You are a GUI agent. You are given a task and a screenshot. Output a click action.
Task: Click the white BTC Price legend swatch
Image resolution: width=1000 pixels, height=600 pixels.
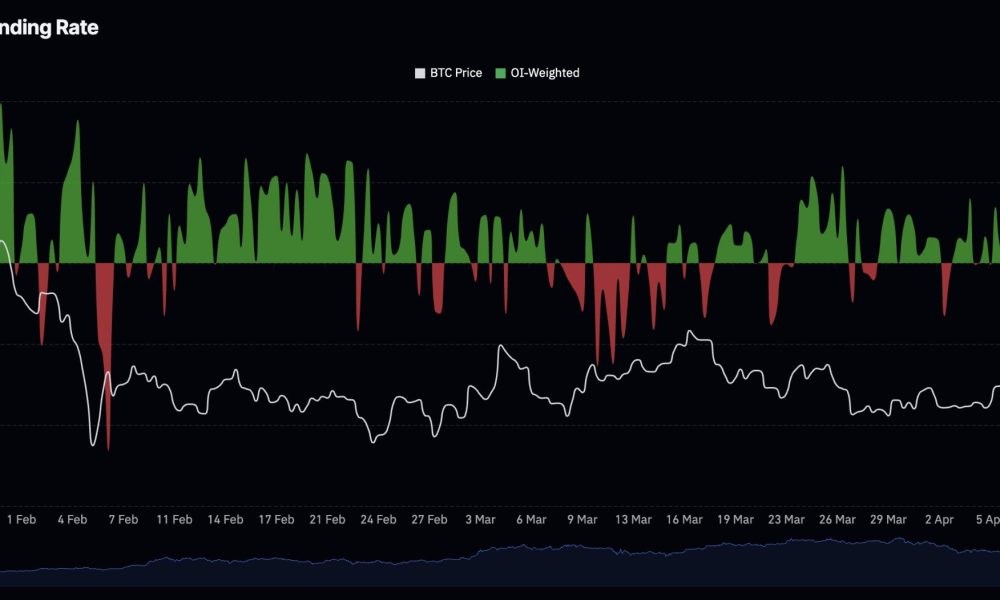(x=418, y=72)
